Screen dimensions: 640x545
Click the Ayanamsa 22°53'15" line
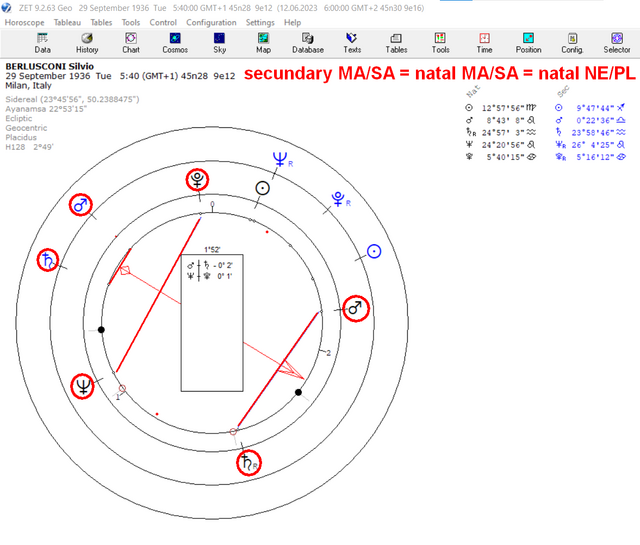point(46,109)
